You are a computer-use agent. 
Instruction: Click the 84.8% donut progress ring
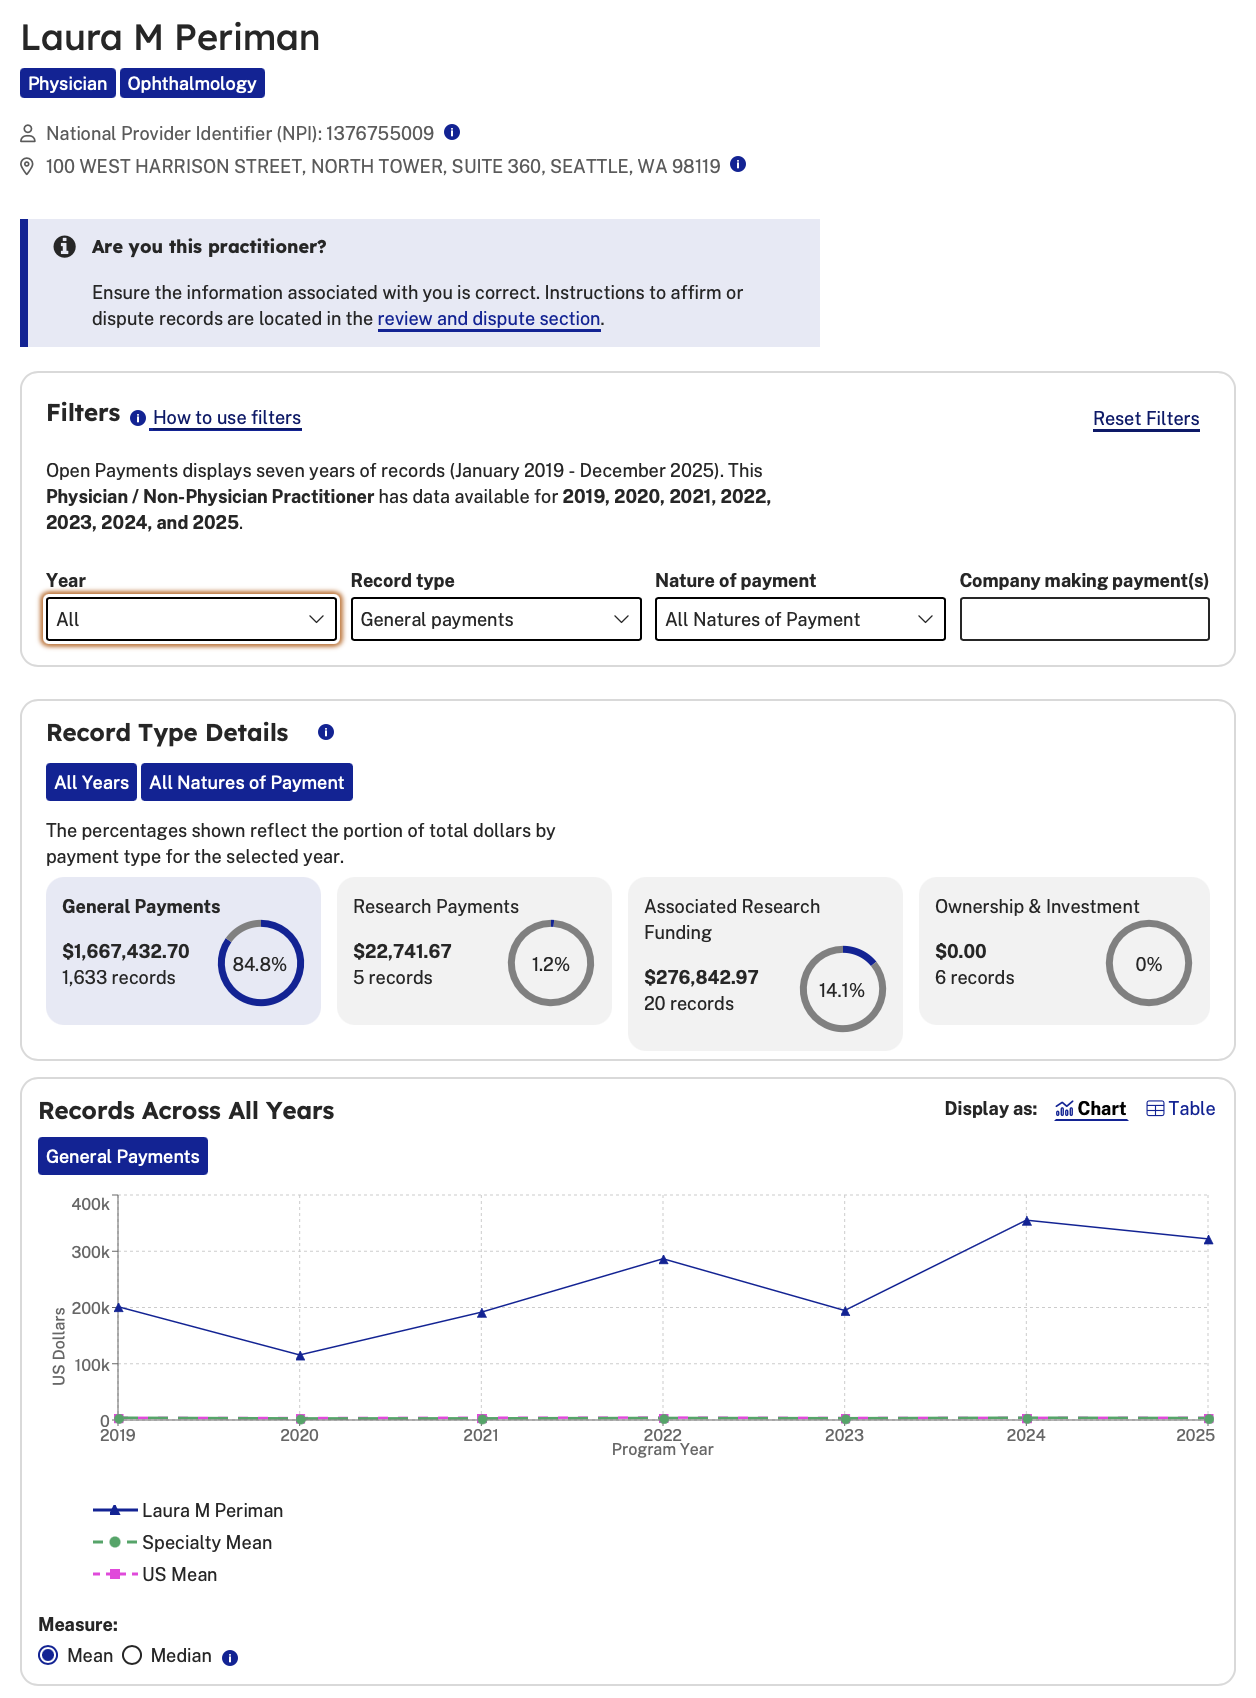click(260, 963)
